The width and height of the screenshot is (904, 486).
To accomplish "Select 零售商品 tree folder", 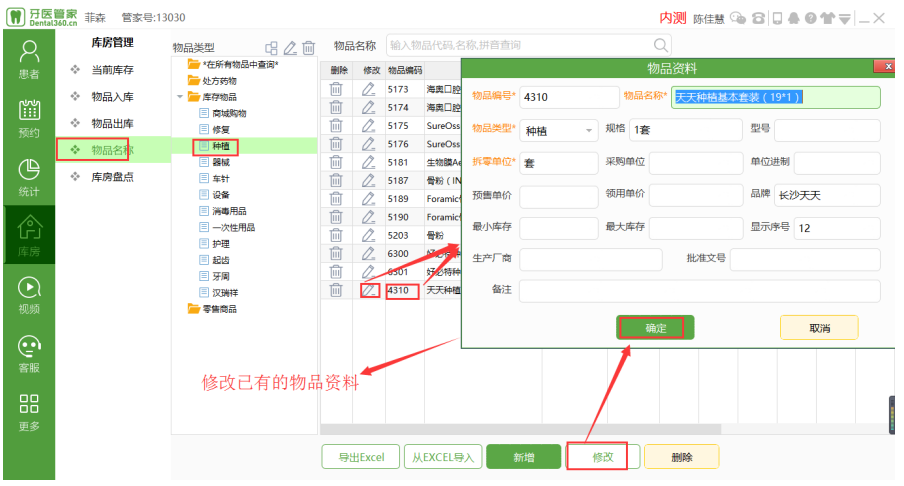I will click(212, 309).
